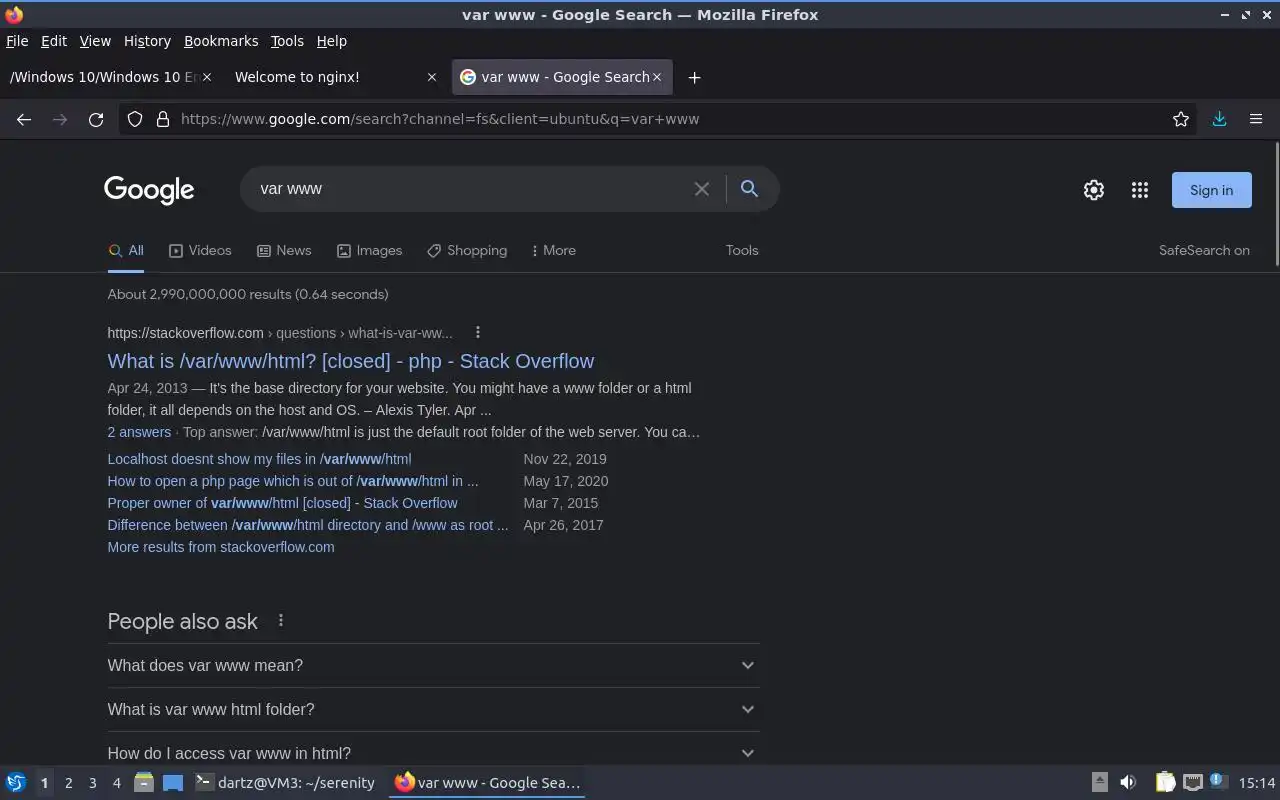This screenshot has height=800, width=1280.
Task: Show desktop via blue taskbar icon
Action: point(173,783)
